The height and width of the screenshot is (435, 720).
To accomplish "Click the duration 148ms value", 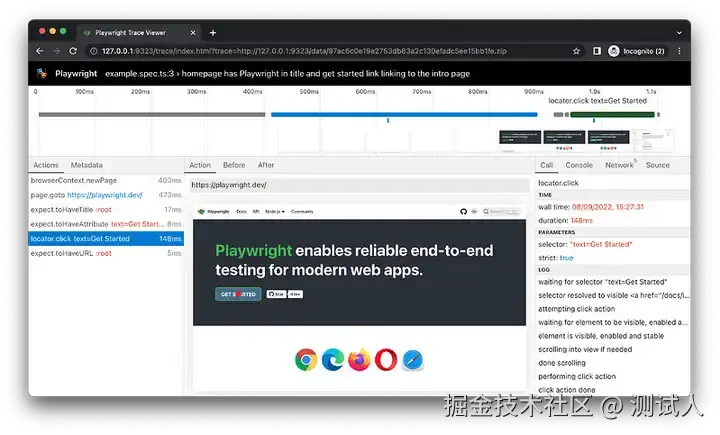I will pyautogui.click(x=582, y=220).
